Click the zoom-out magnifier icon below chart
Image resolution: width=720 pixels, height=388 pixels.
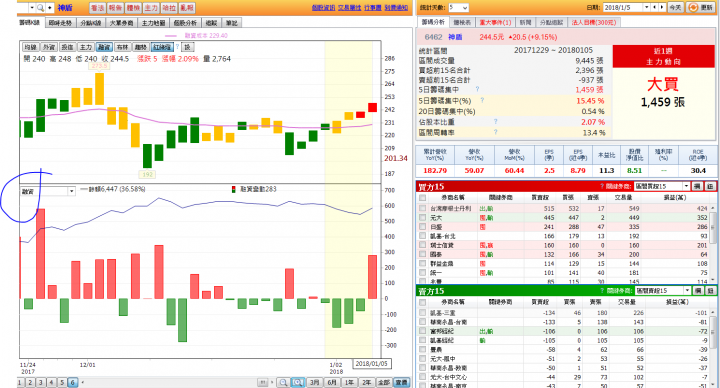click(283, 382)
